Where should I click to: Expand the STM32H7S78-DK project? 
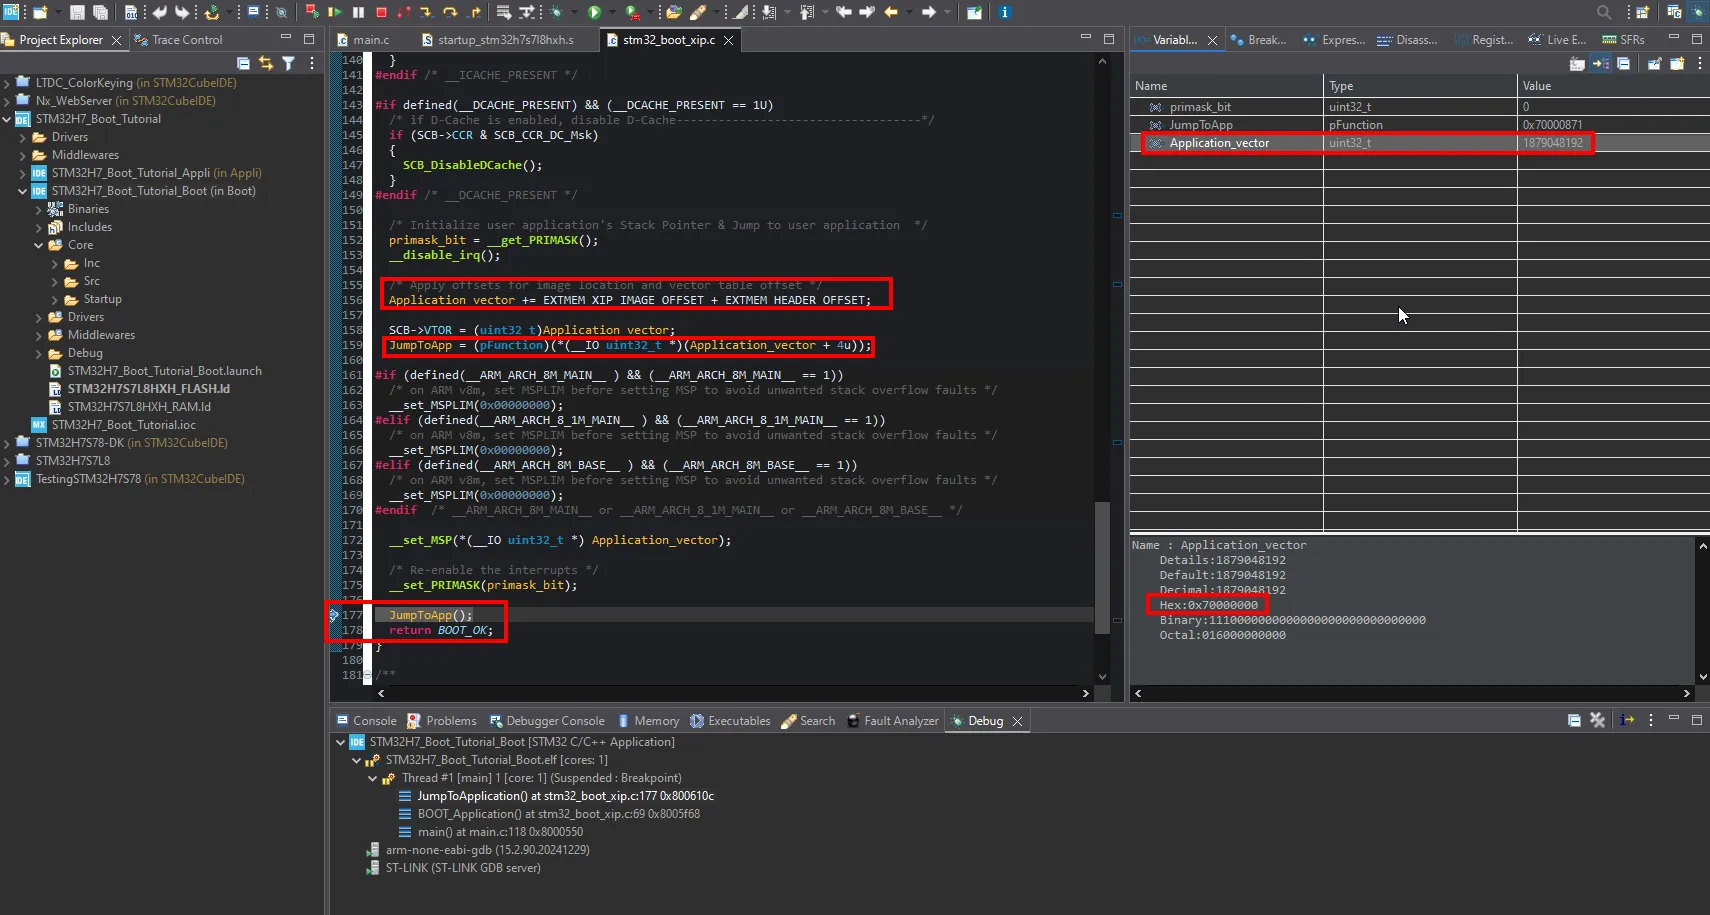(7, 443)
